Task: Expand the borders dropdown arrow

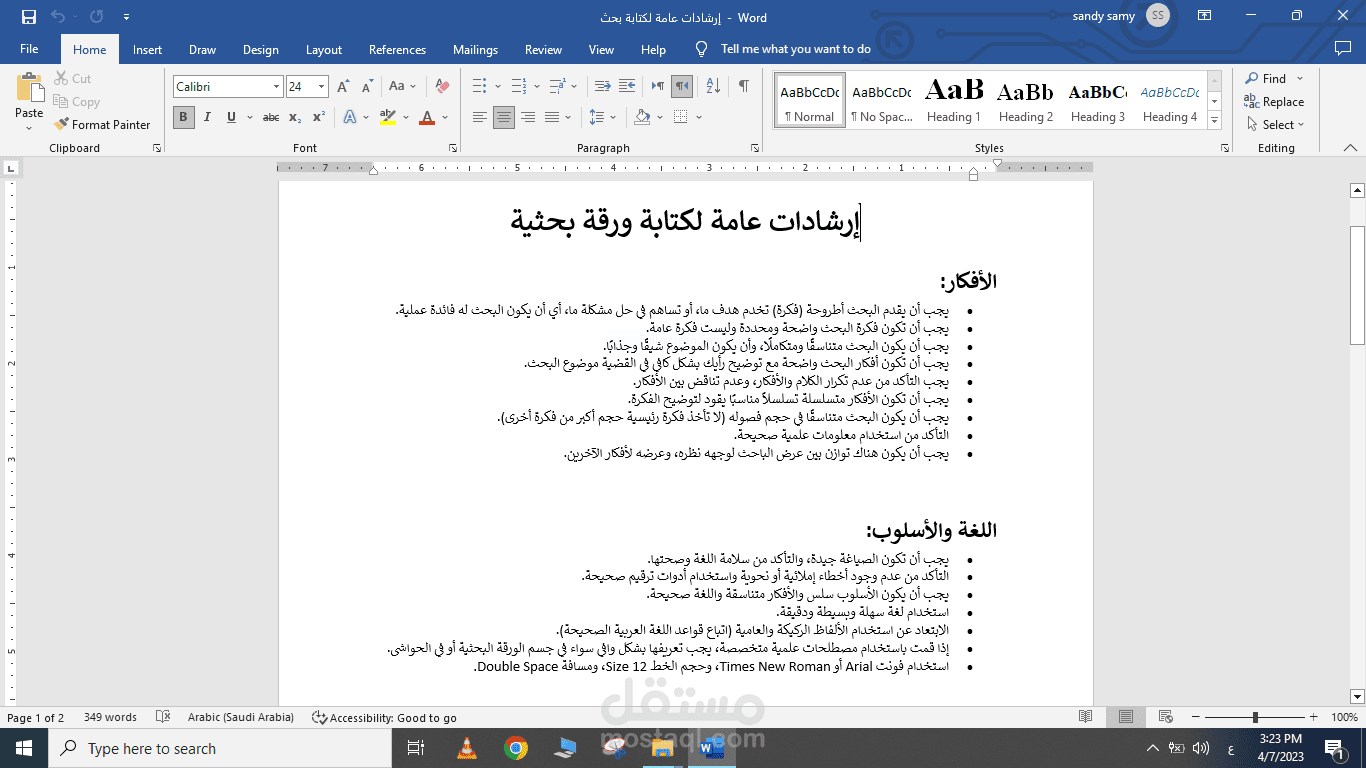Action: (698, 117)
